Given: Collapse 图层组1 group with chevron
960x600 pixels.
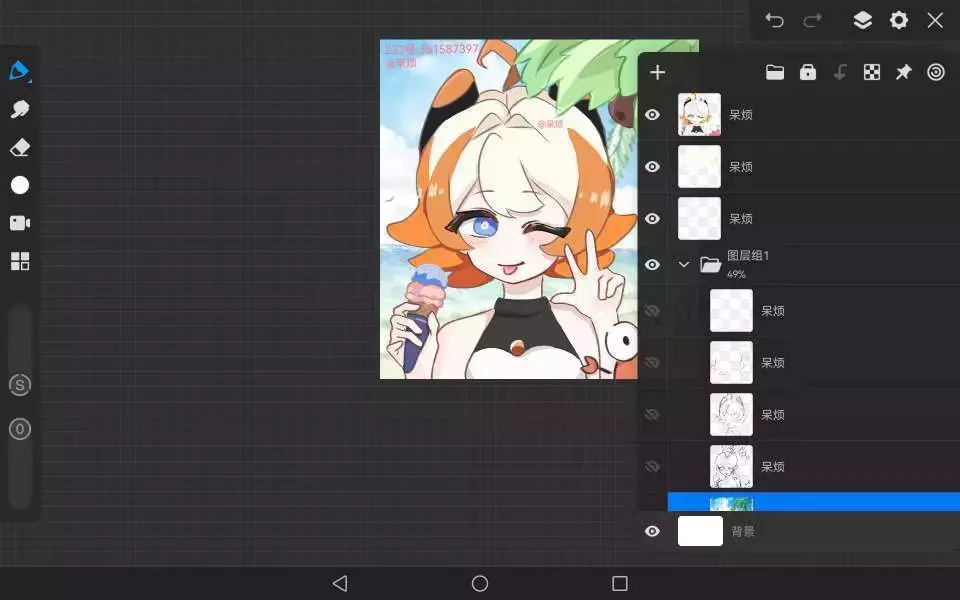Looking at the screenshot, I should pyautogui.click(x=684, y=264).
